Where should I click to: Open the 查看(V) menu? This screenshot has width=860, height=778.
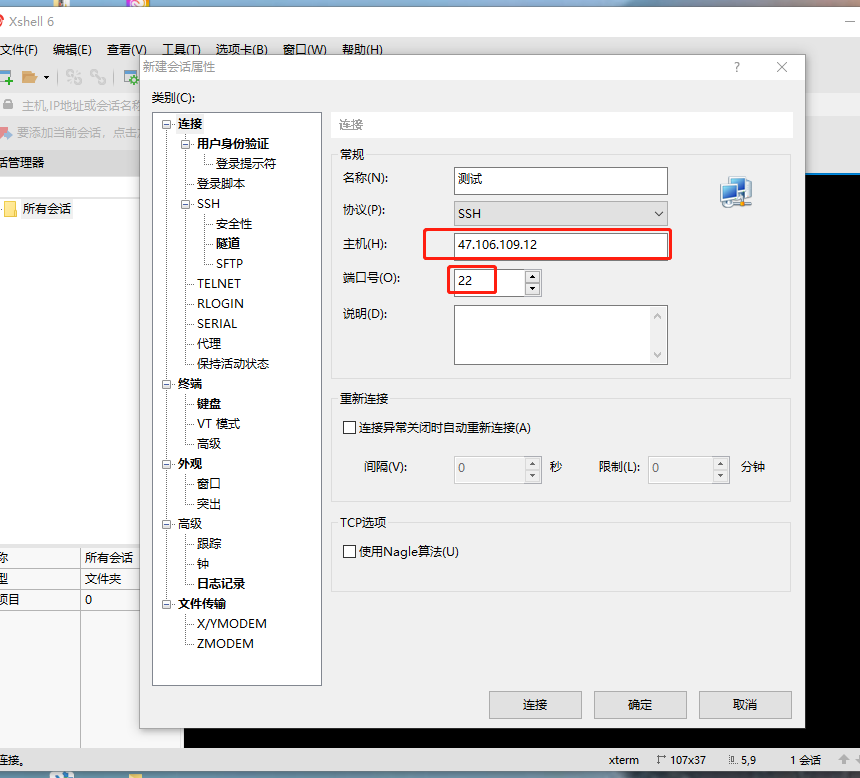pos(127,50)
